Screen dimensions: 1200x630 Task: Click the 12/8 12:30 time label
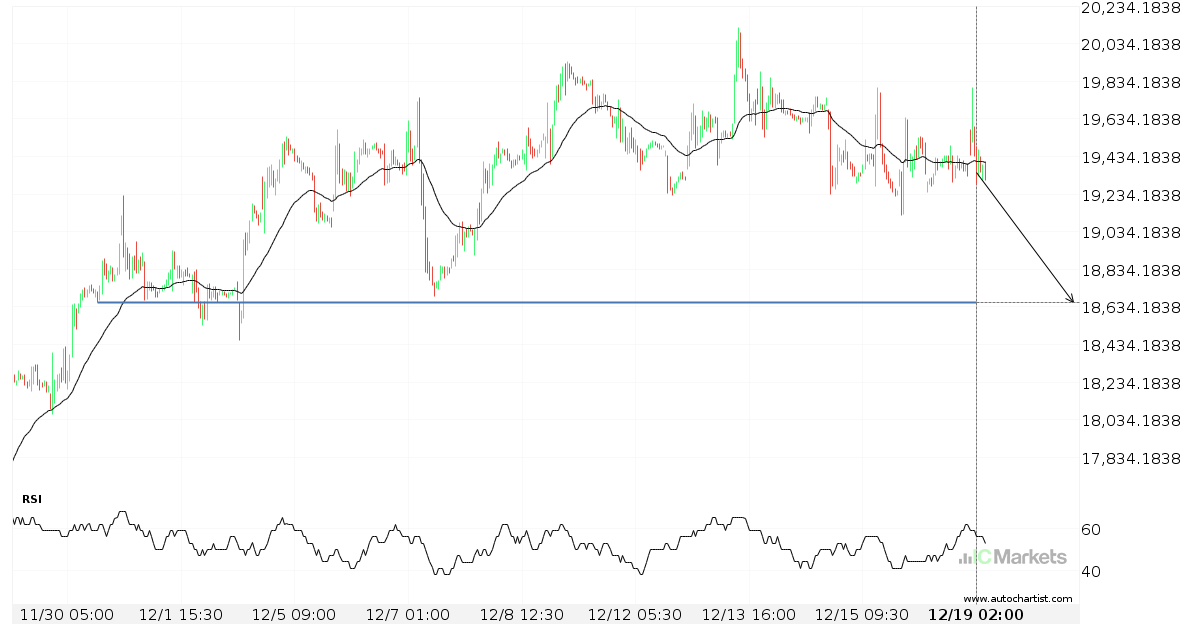(522, 614)
